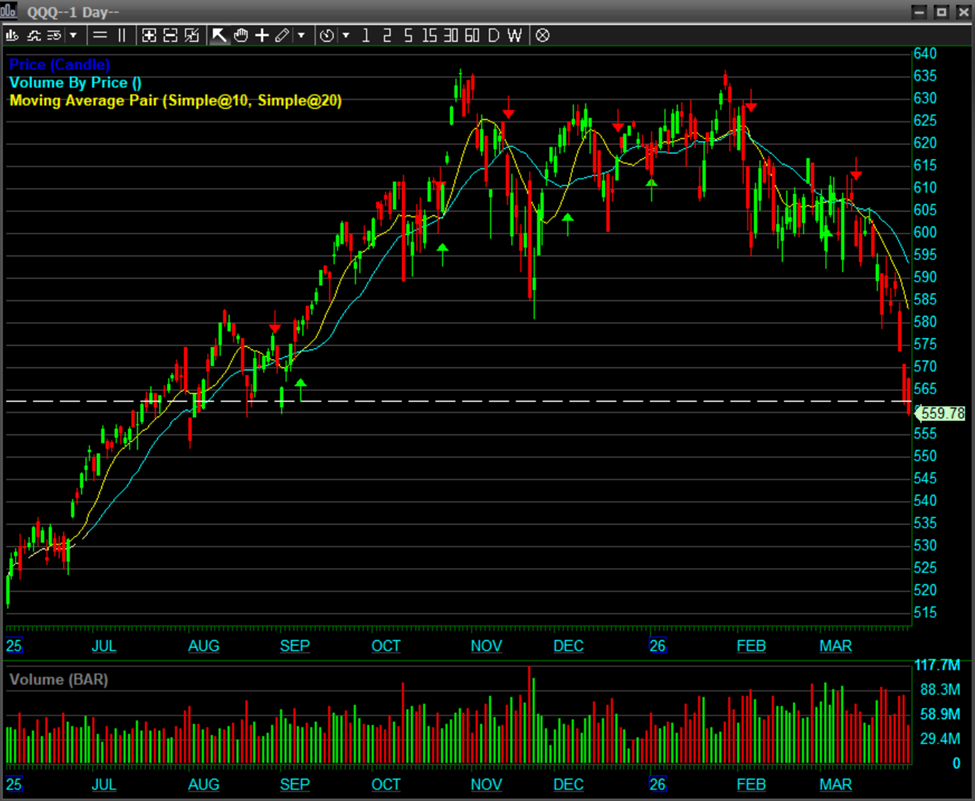
Task: Activate the hand pan tool
Action: 241,35
